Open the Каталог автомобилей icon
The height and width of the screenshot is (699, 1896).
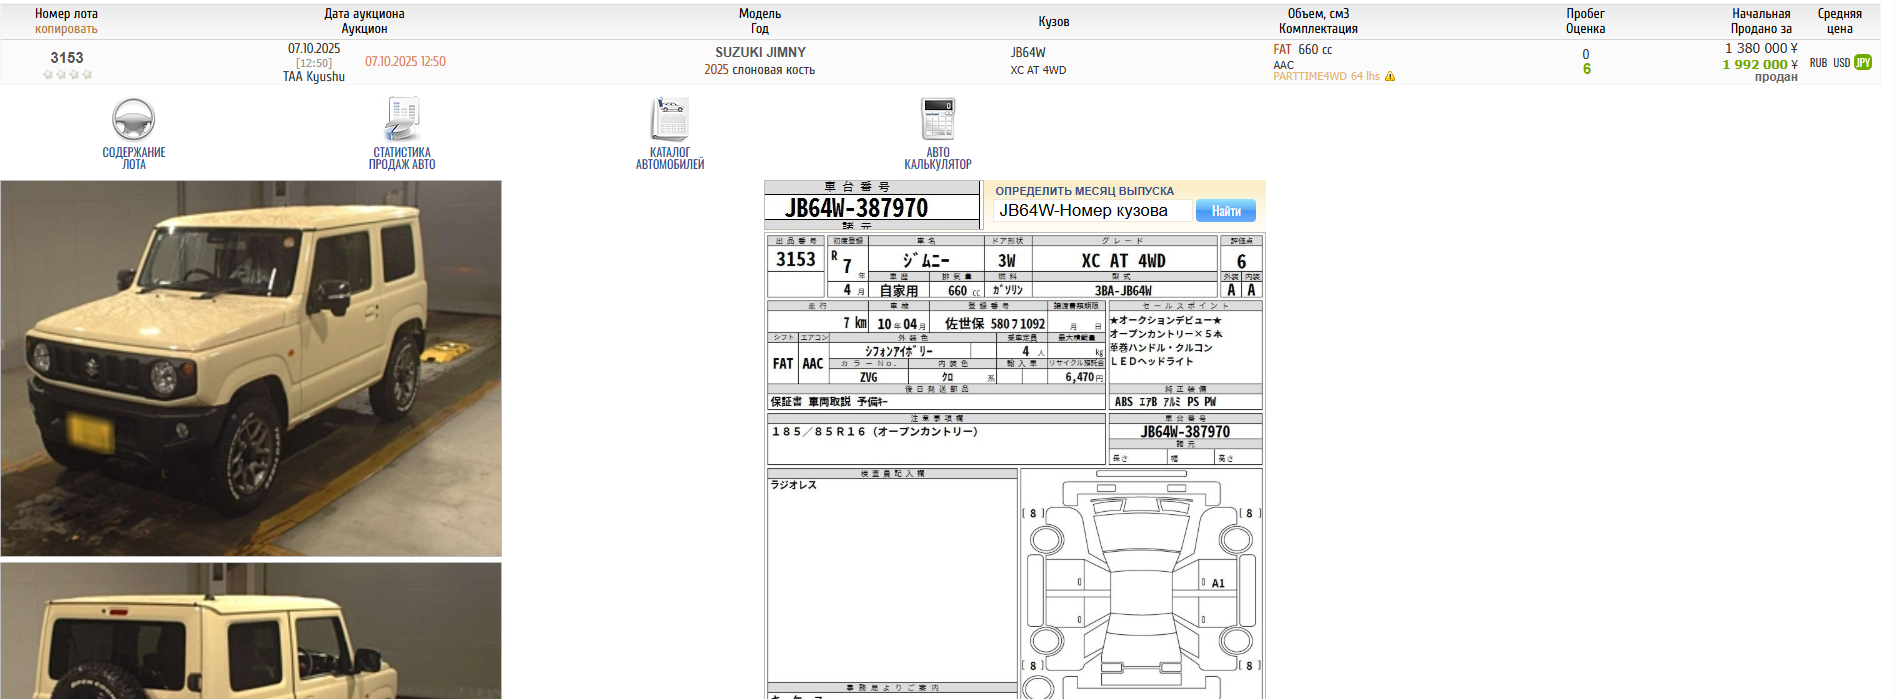coord(670,121)
